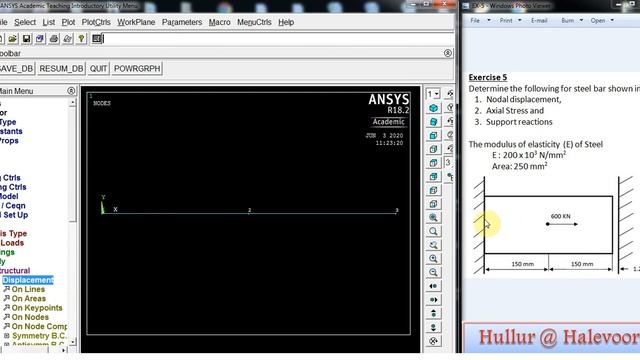This screenshot has height=360, width=640.
Task: Pick node 2 in graphics window
Action: [249, 212]
